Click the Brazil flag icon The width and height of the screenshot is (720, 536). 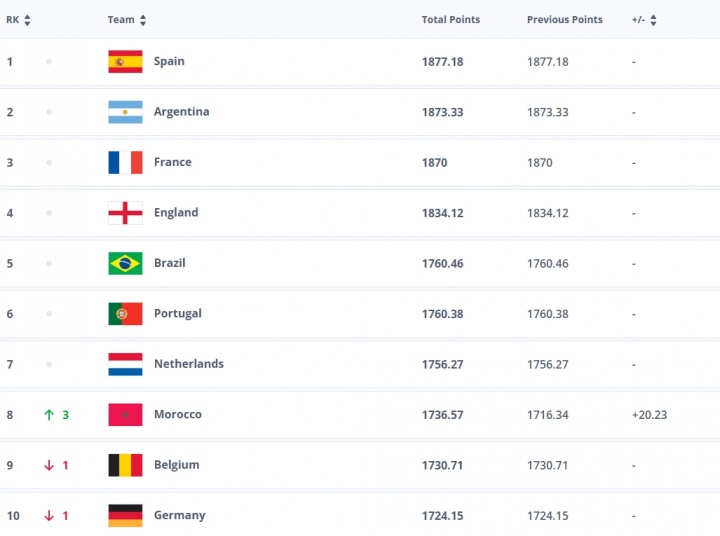pyautogui.click(x=125, y=263)
